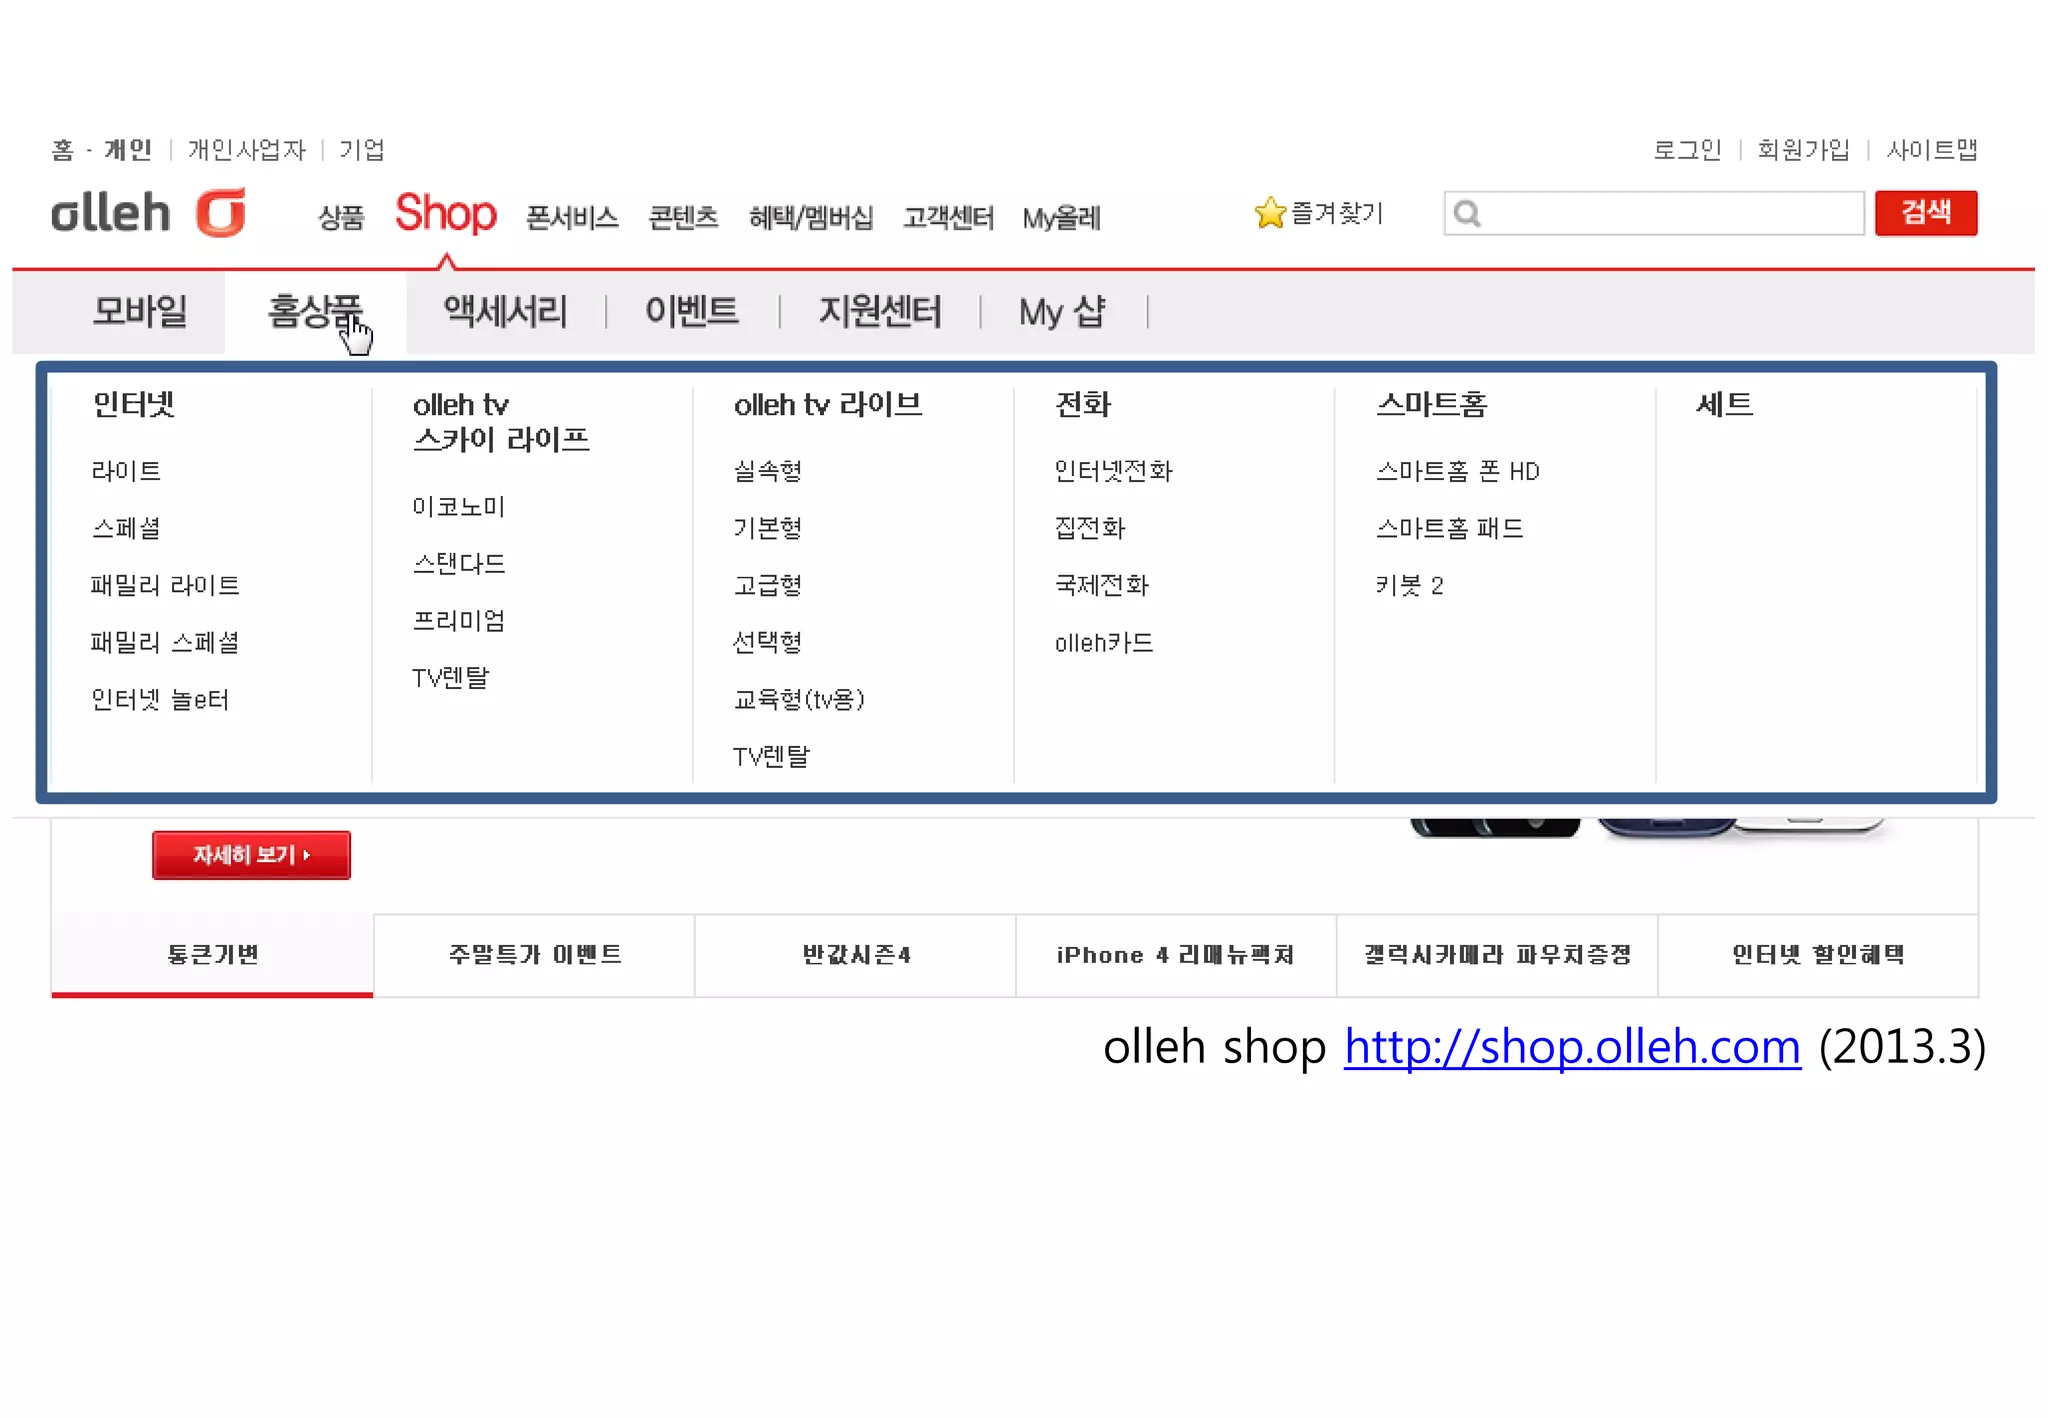The width and height of the screenshot is (2048, 1418).
Task: Open 스마트홈 폰 HD item
Action: (x=1458, y=471)
